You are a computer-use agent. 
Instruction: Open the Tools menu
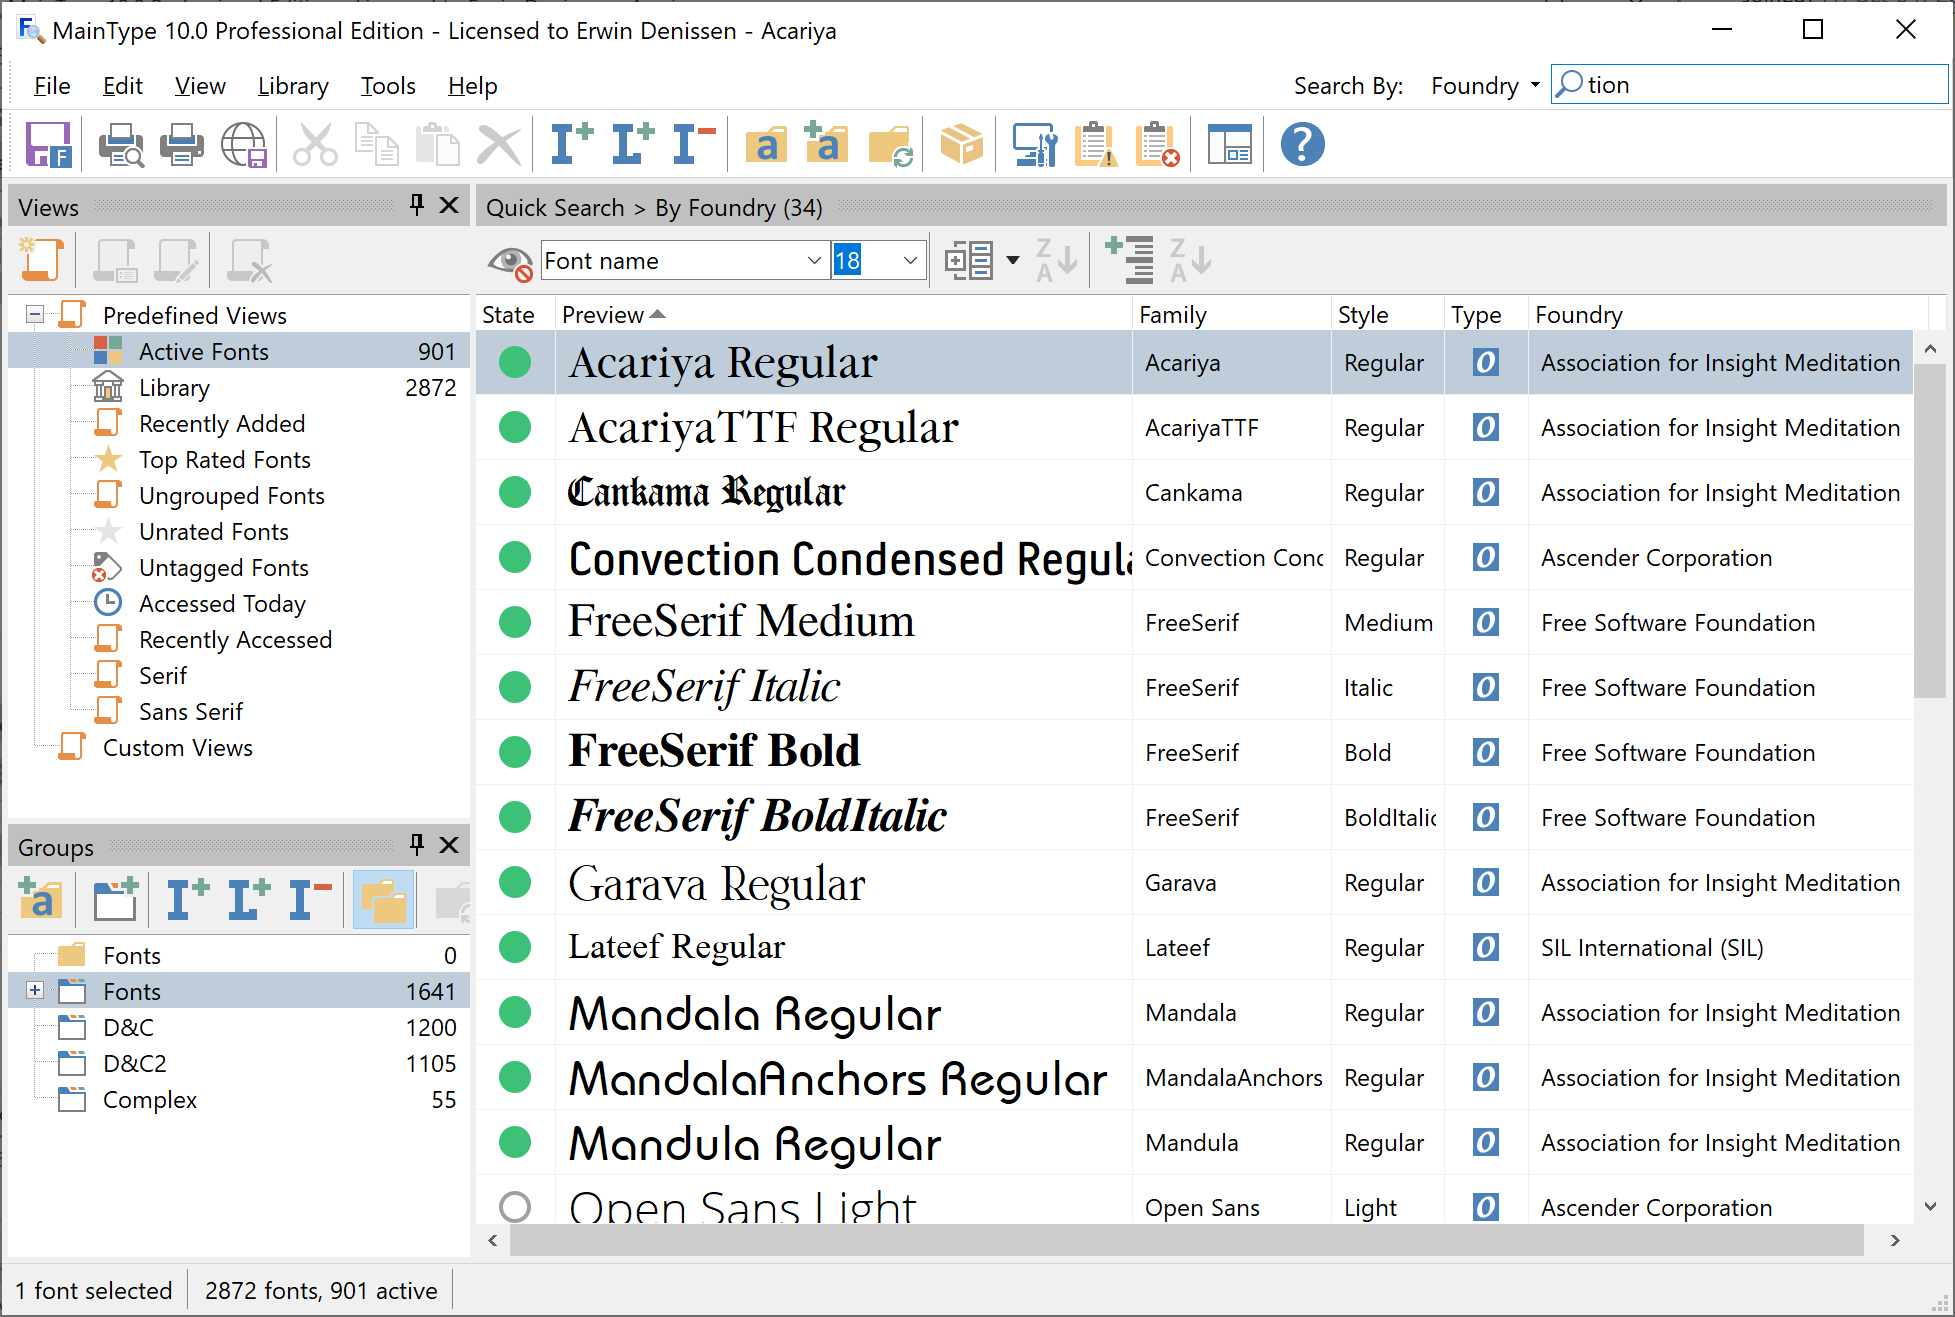388,86
